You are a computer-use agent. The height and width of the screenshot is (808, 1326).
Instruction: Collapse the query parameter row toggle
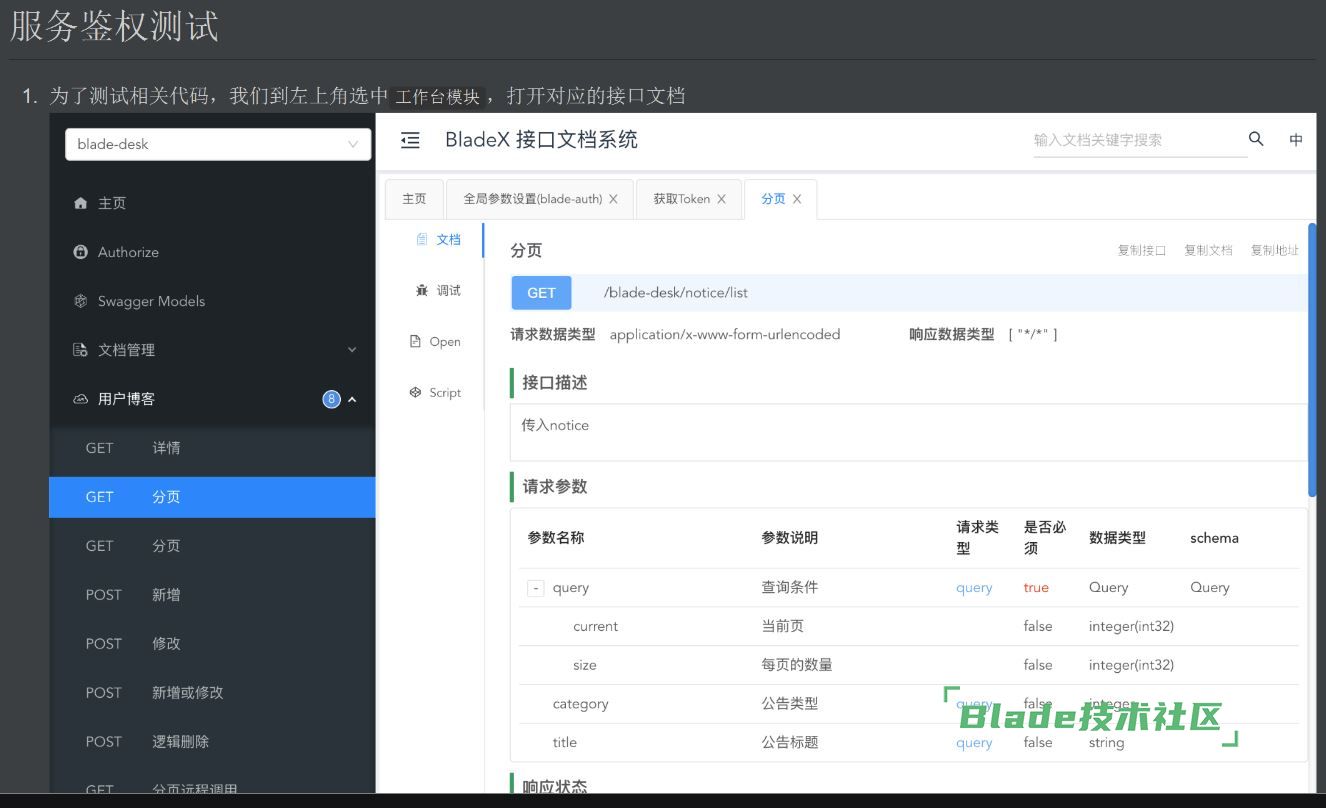(x=535, y=588)
